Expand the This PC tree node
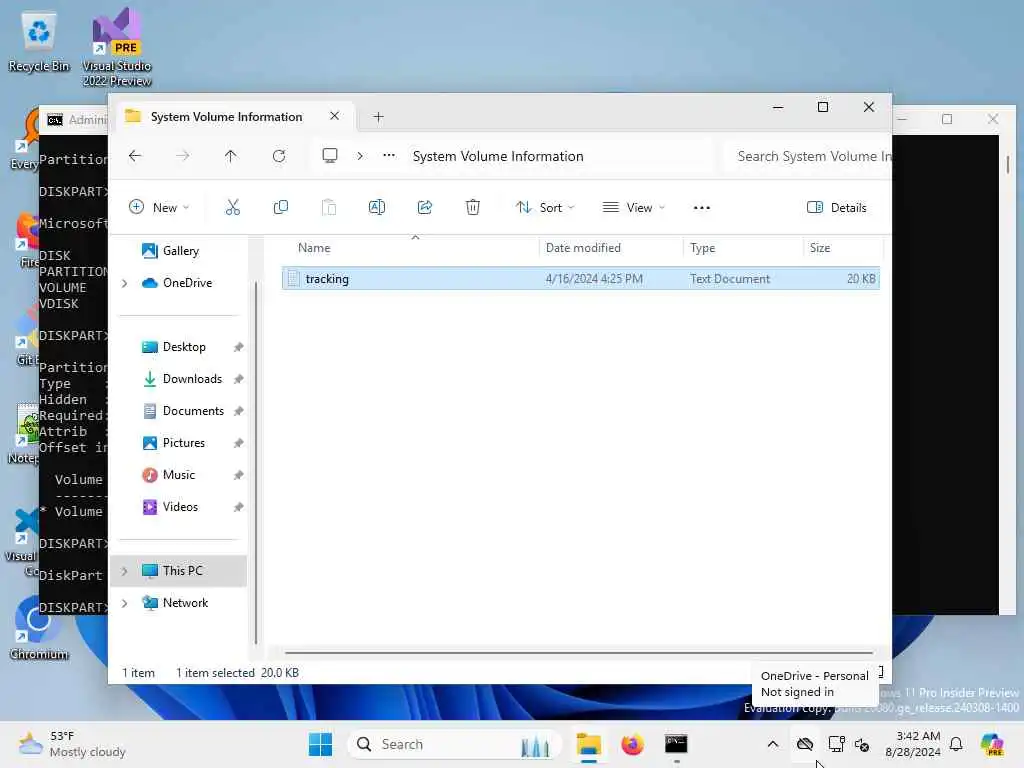1024x768 pixels. [x=125, y=571]
